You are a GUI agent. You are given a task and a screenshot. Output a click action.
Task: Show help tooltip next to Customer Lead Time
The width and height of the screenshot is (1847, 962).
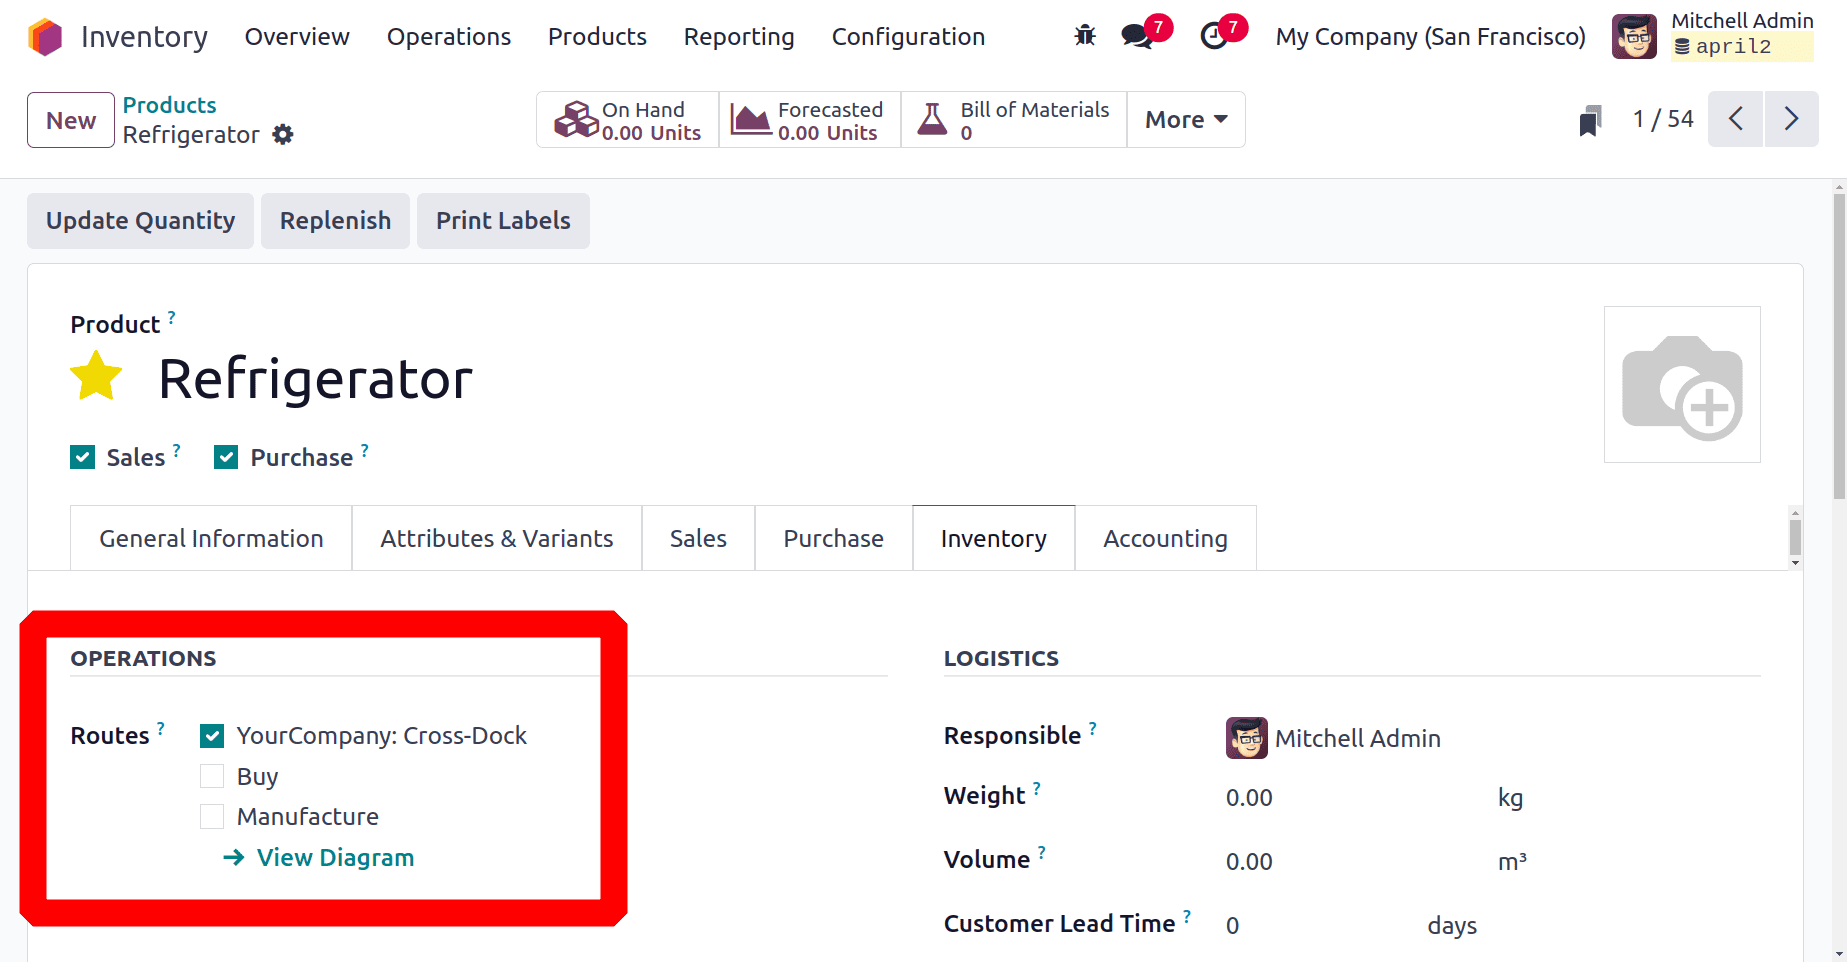1187,916
